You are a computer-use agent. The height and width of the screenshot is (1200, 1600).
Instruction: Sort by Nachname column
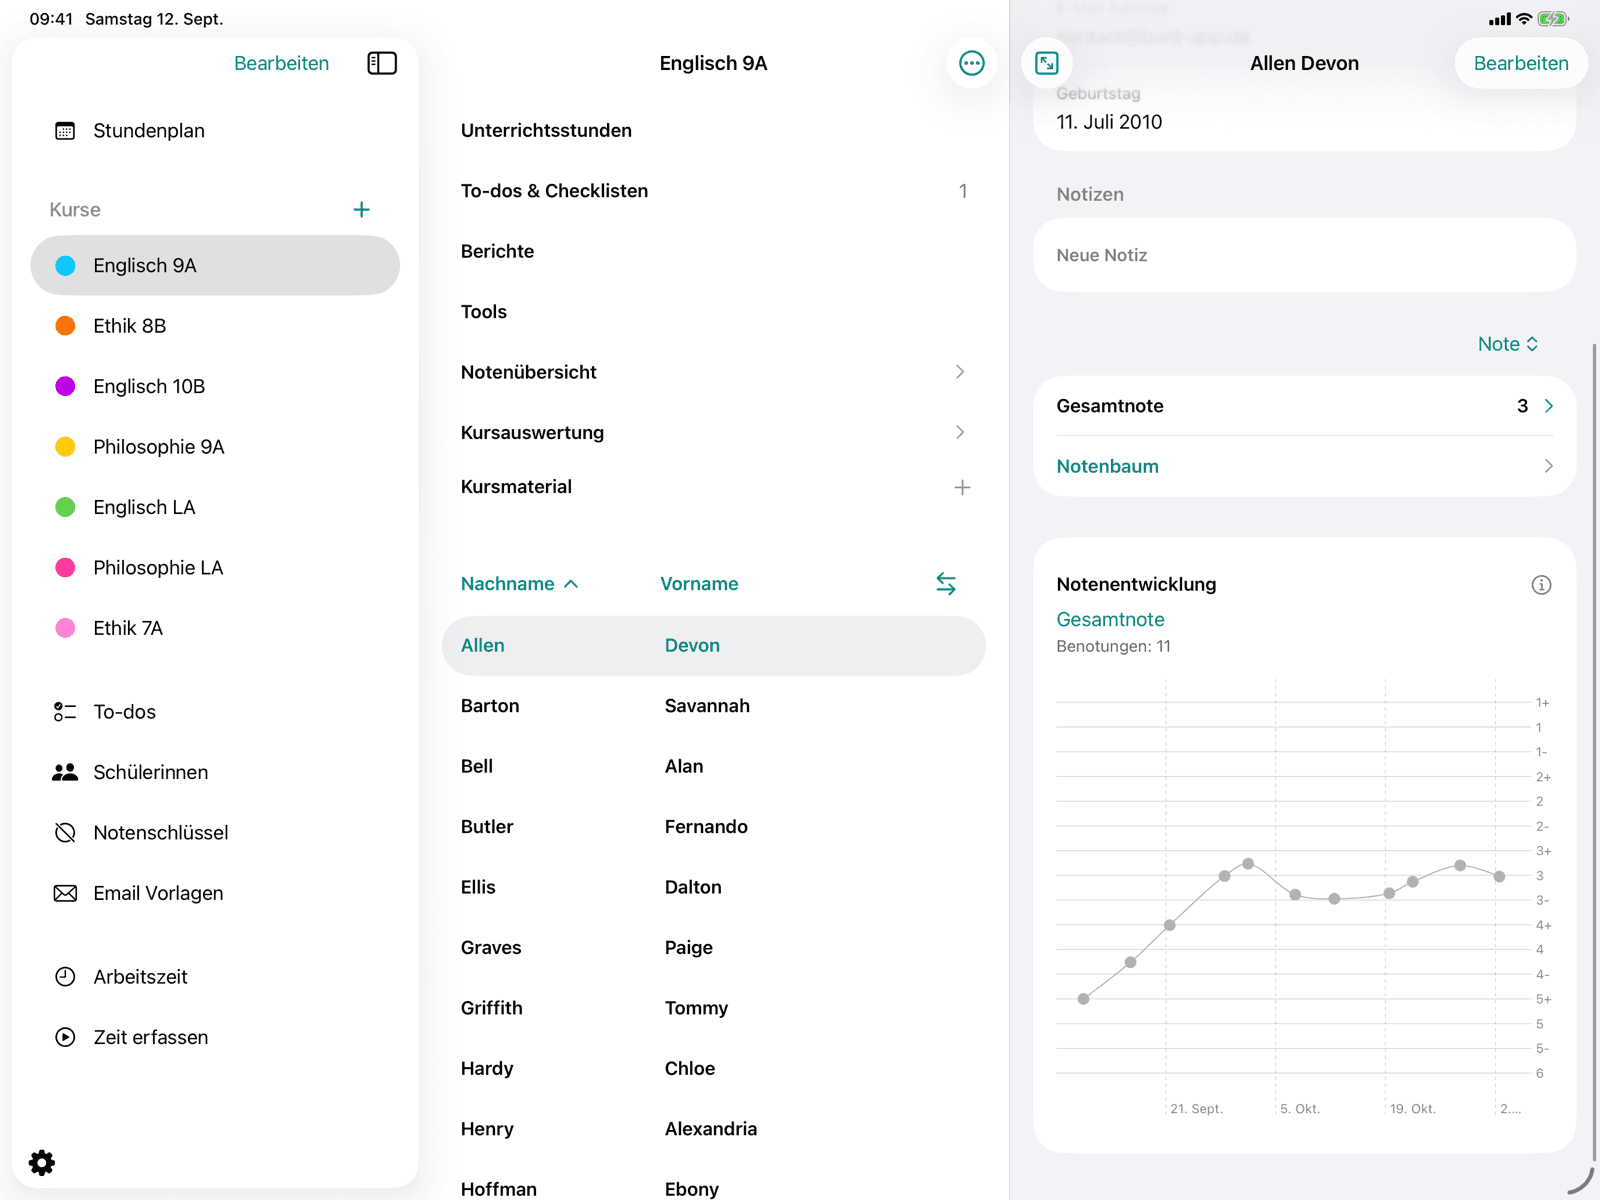[x=520, y=584]
